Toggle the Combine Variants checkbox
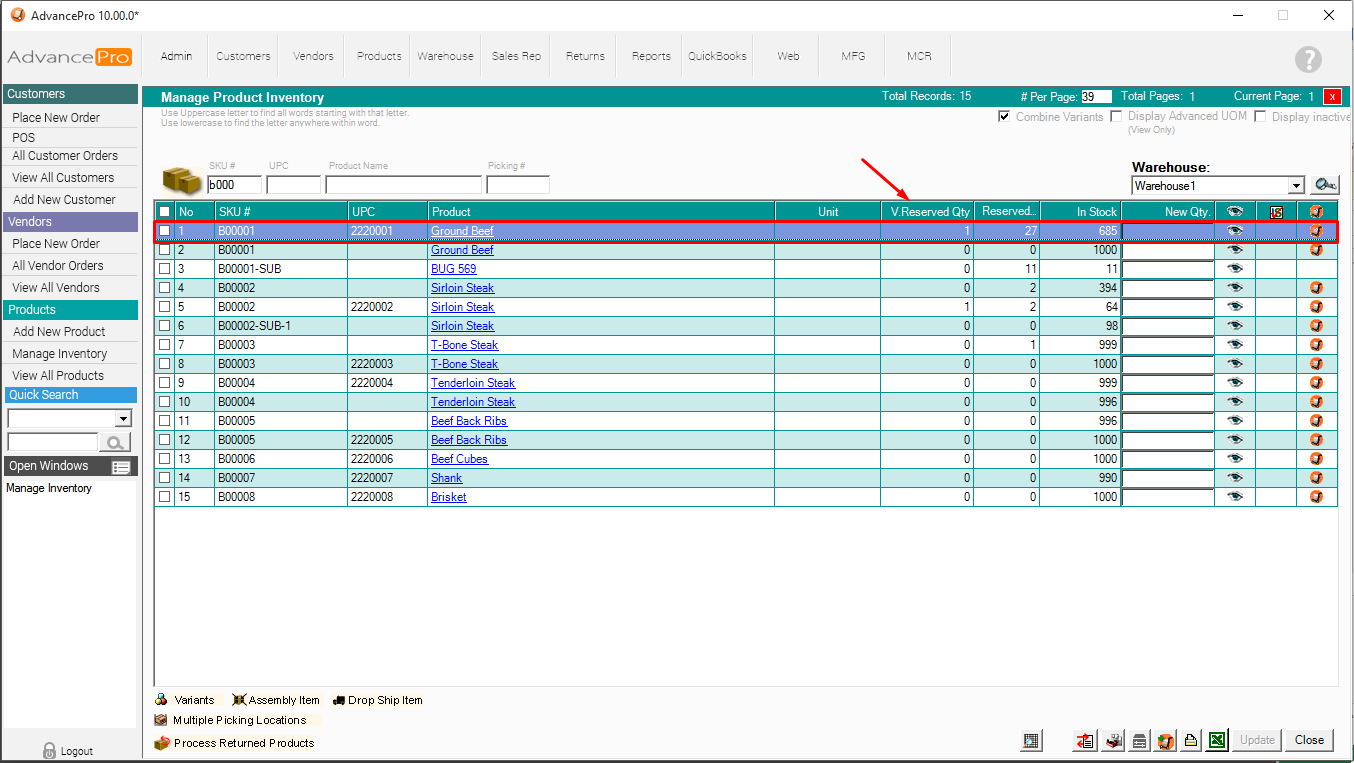This screenshot has height=763, width=1354. (1004, 117)
